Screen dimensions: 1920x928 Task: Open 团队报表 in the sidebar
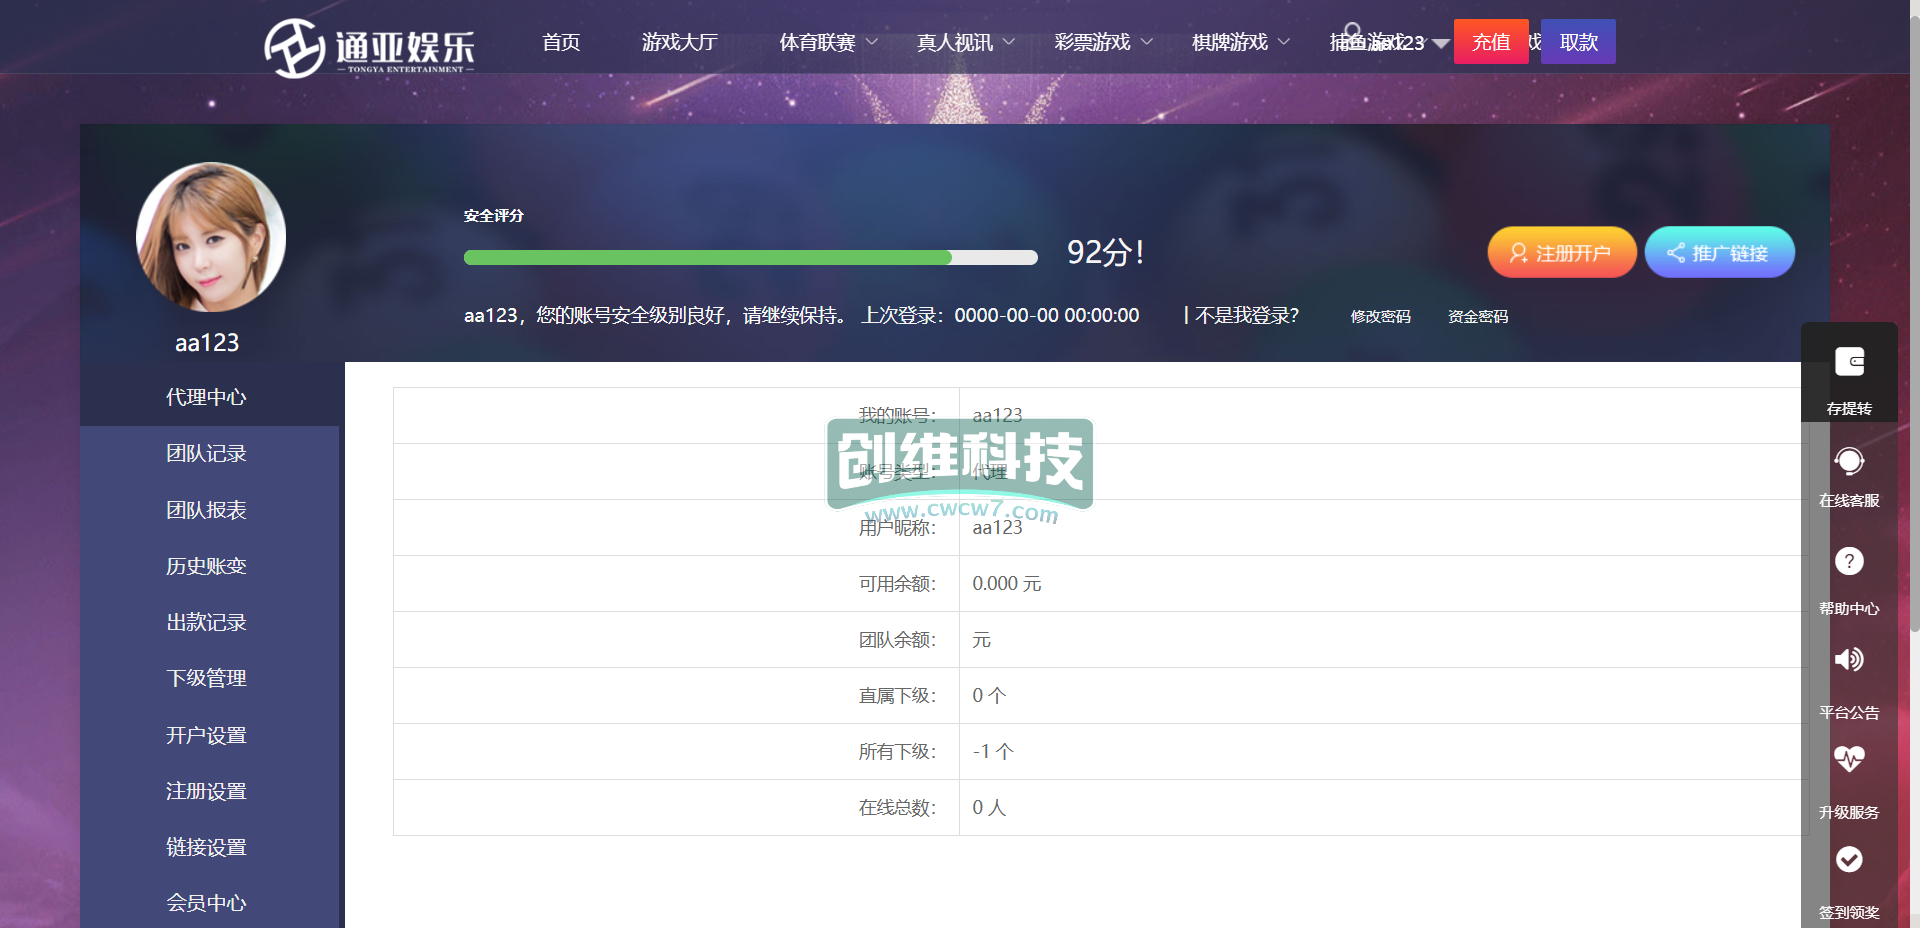coord(206,510)
